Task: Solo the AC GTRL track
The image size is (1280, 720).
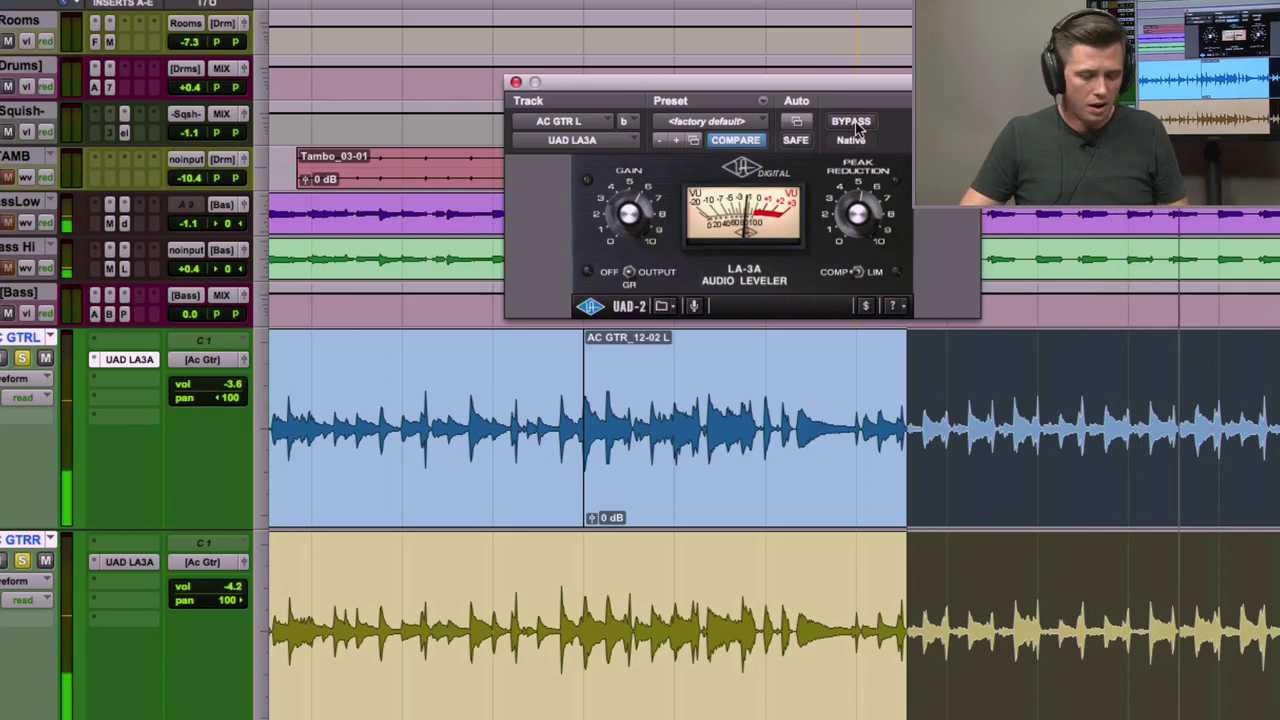Action: pos(22,358)
